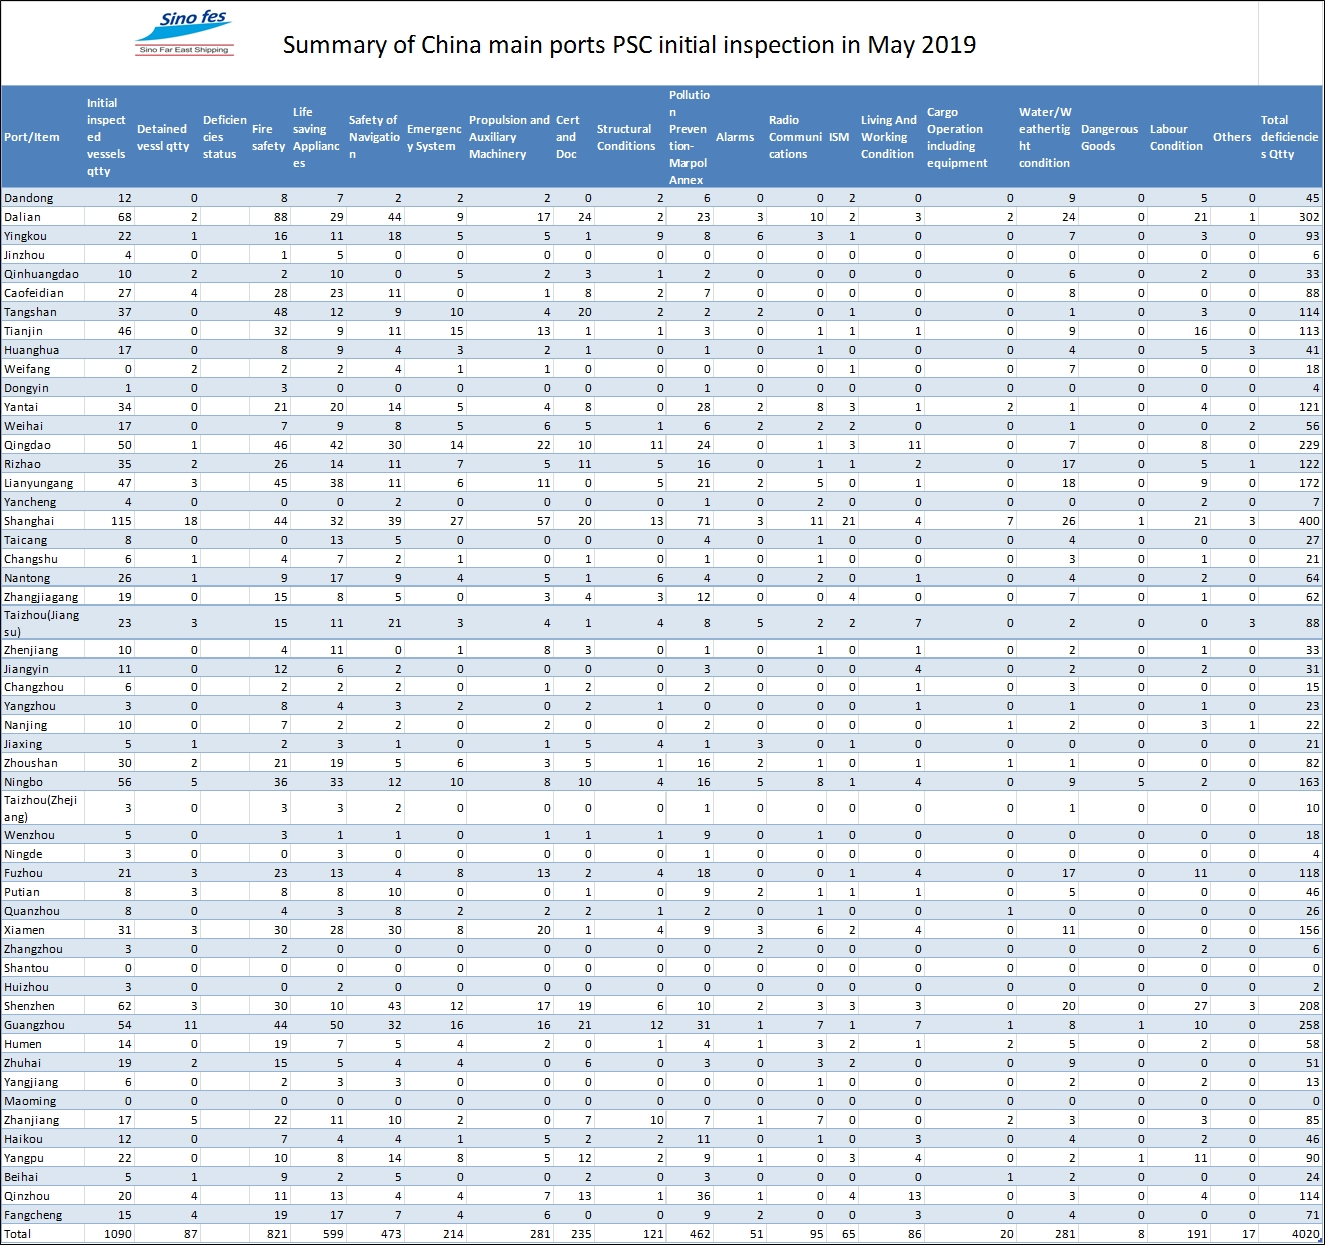The height and width of the screenshot is (1245, 1325).
Task: Click Cargo Operation including equipment header
Action: click(x=957, y=137)
